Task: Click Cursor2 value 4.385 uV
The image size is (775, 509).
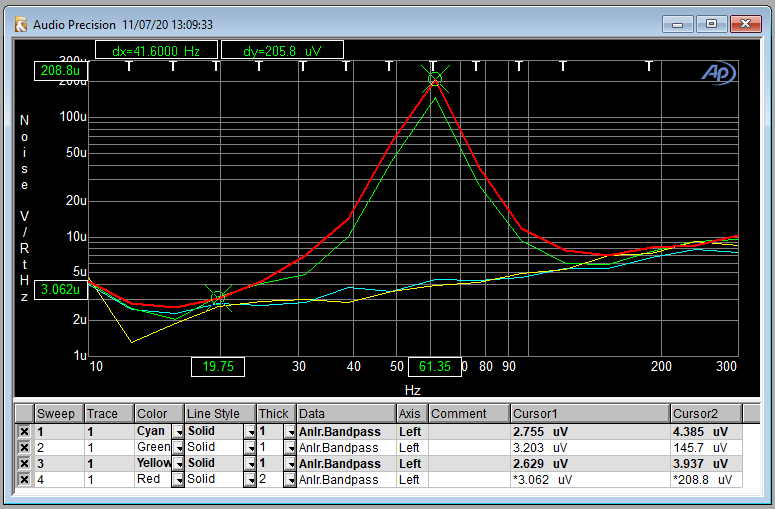Action: click(x=700, y=431)
